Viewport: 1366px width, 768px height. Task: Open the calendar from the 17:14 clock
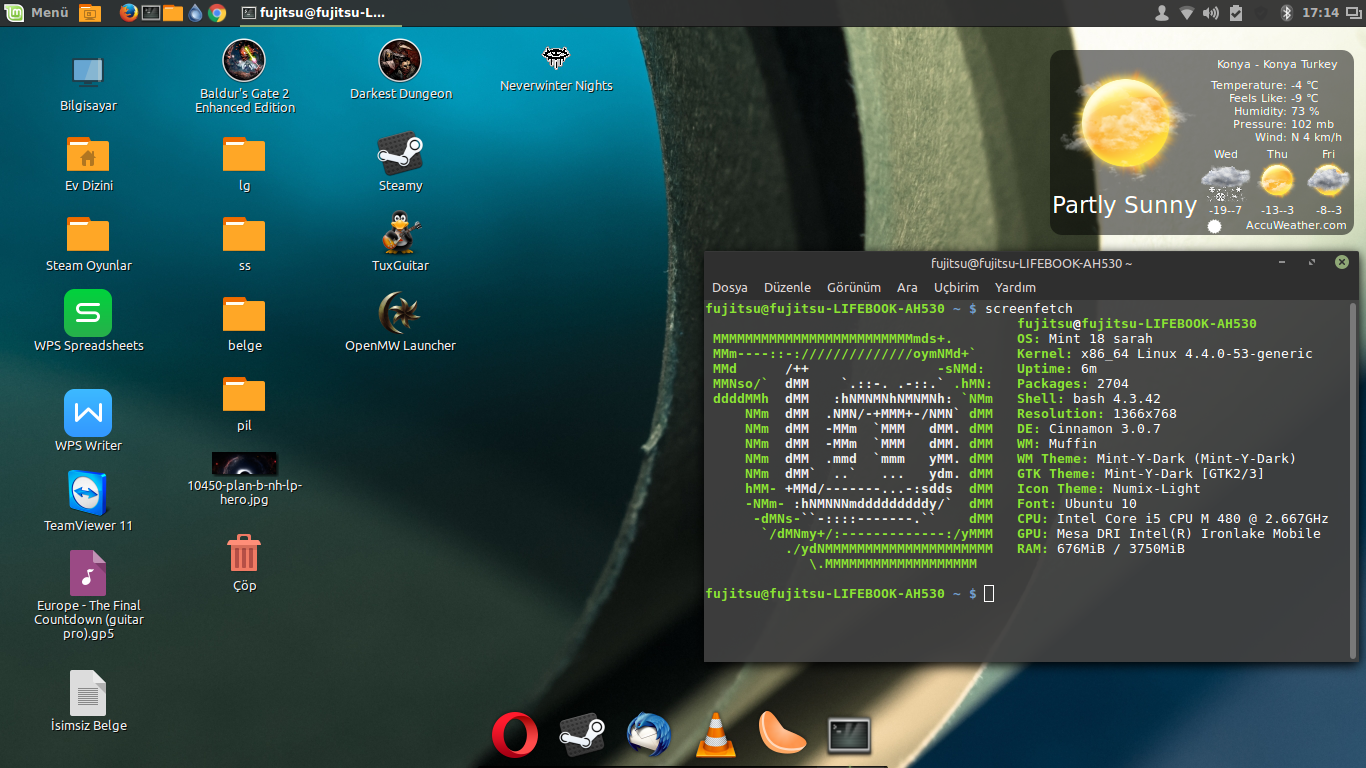tap(1321, 13)
